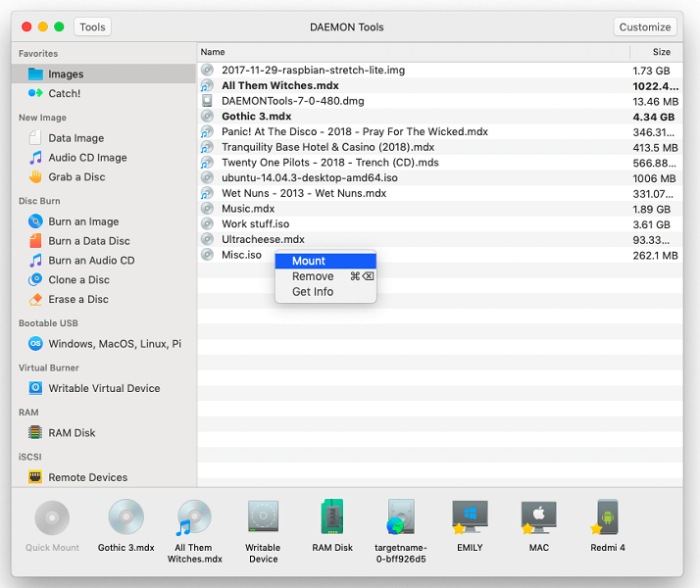Open bootable USB for Windows, MacOS, Linux, Pi
This screenshot has width=700, height=588.
coord(115,344)
